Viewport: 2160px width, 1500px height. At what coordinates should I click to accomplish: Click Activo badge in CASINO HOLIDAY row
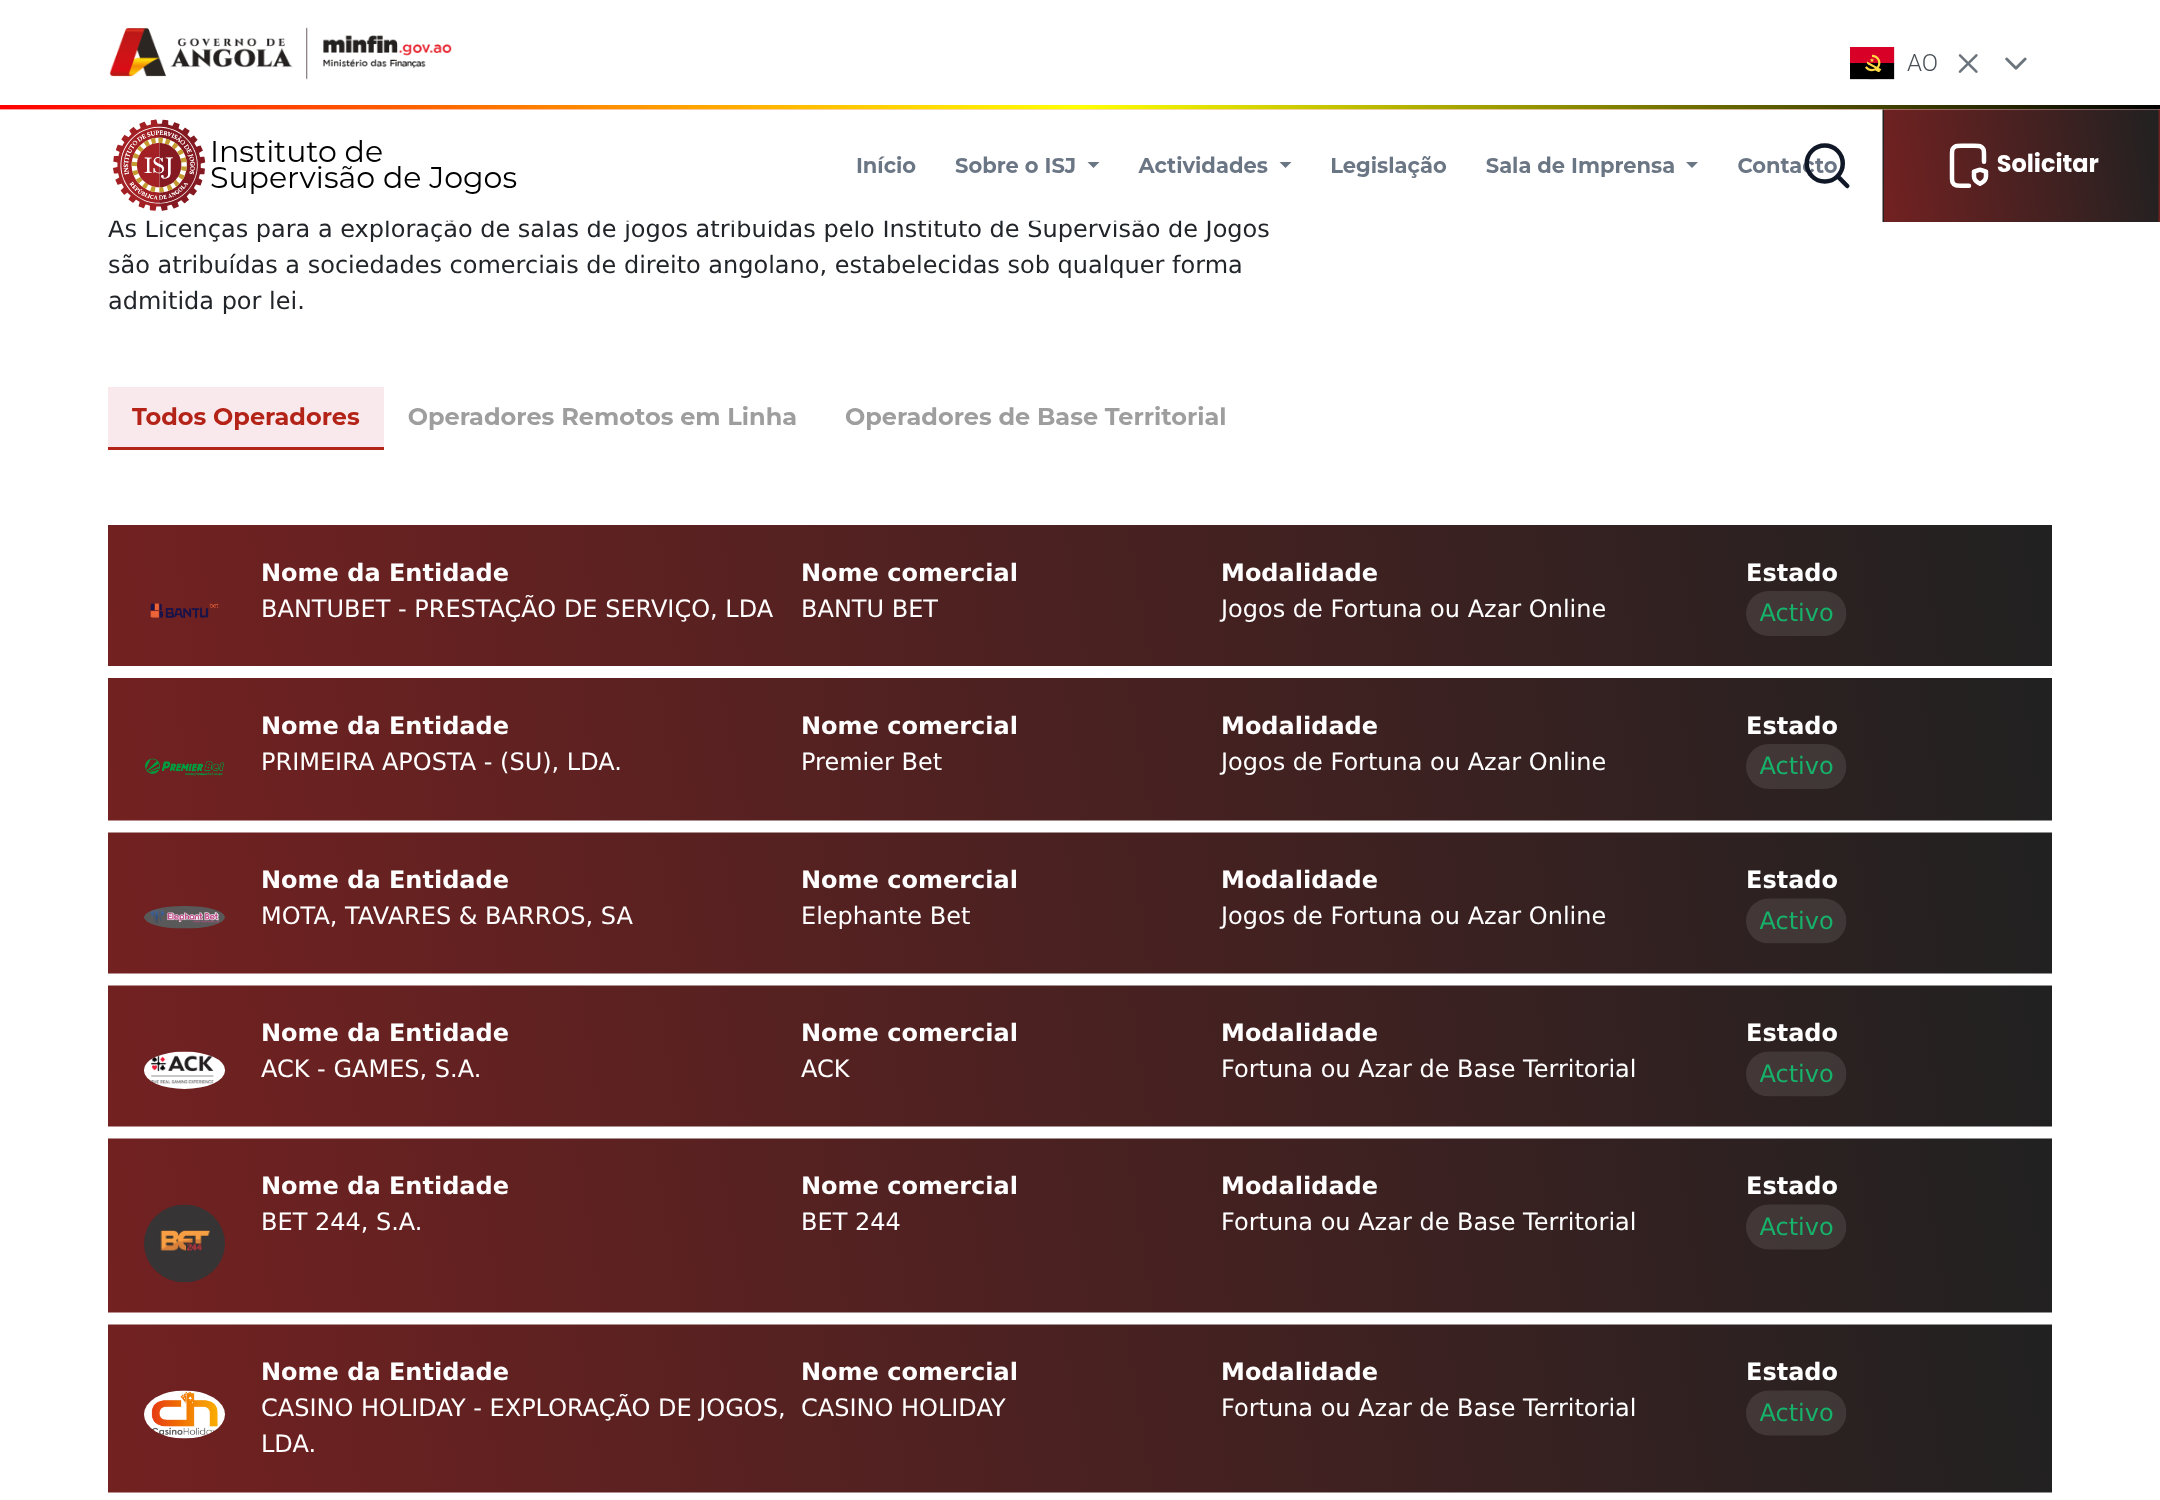click(1796, 1413)
